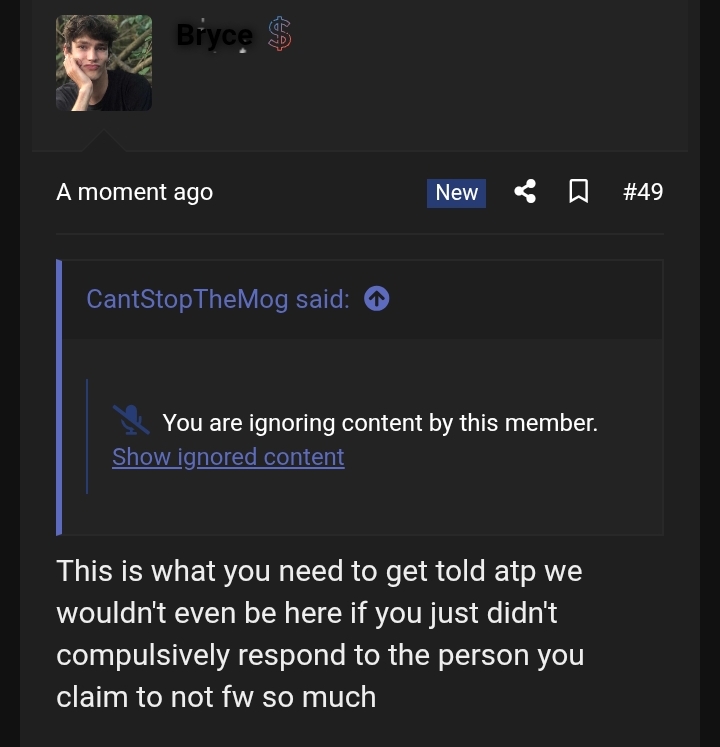Toggle the bookmark icon for this post
This screenshot has height=747, width=720.
[x=578, y=191]
